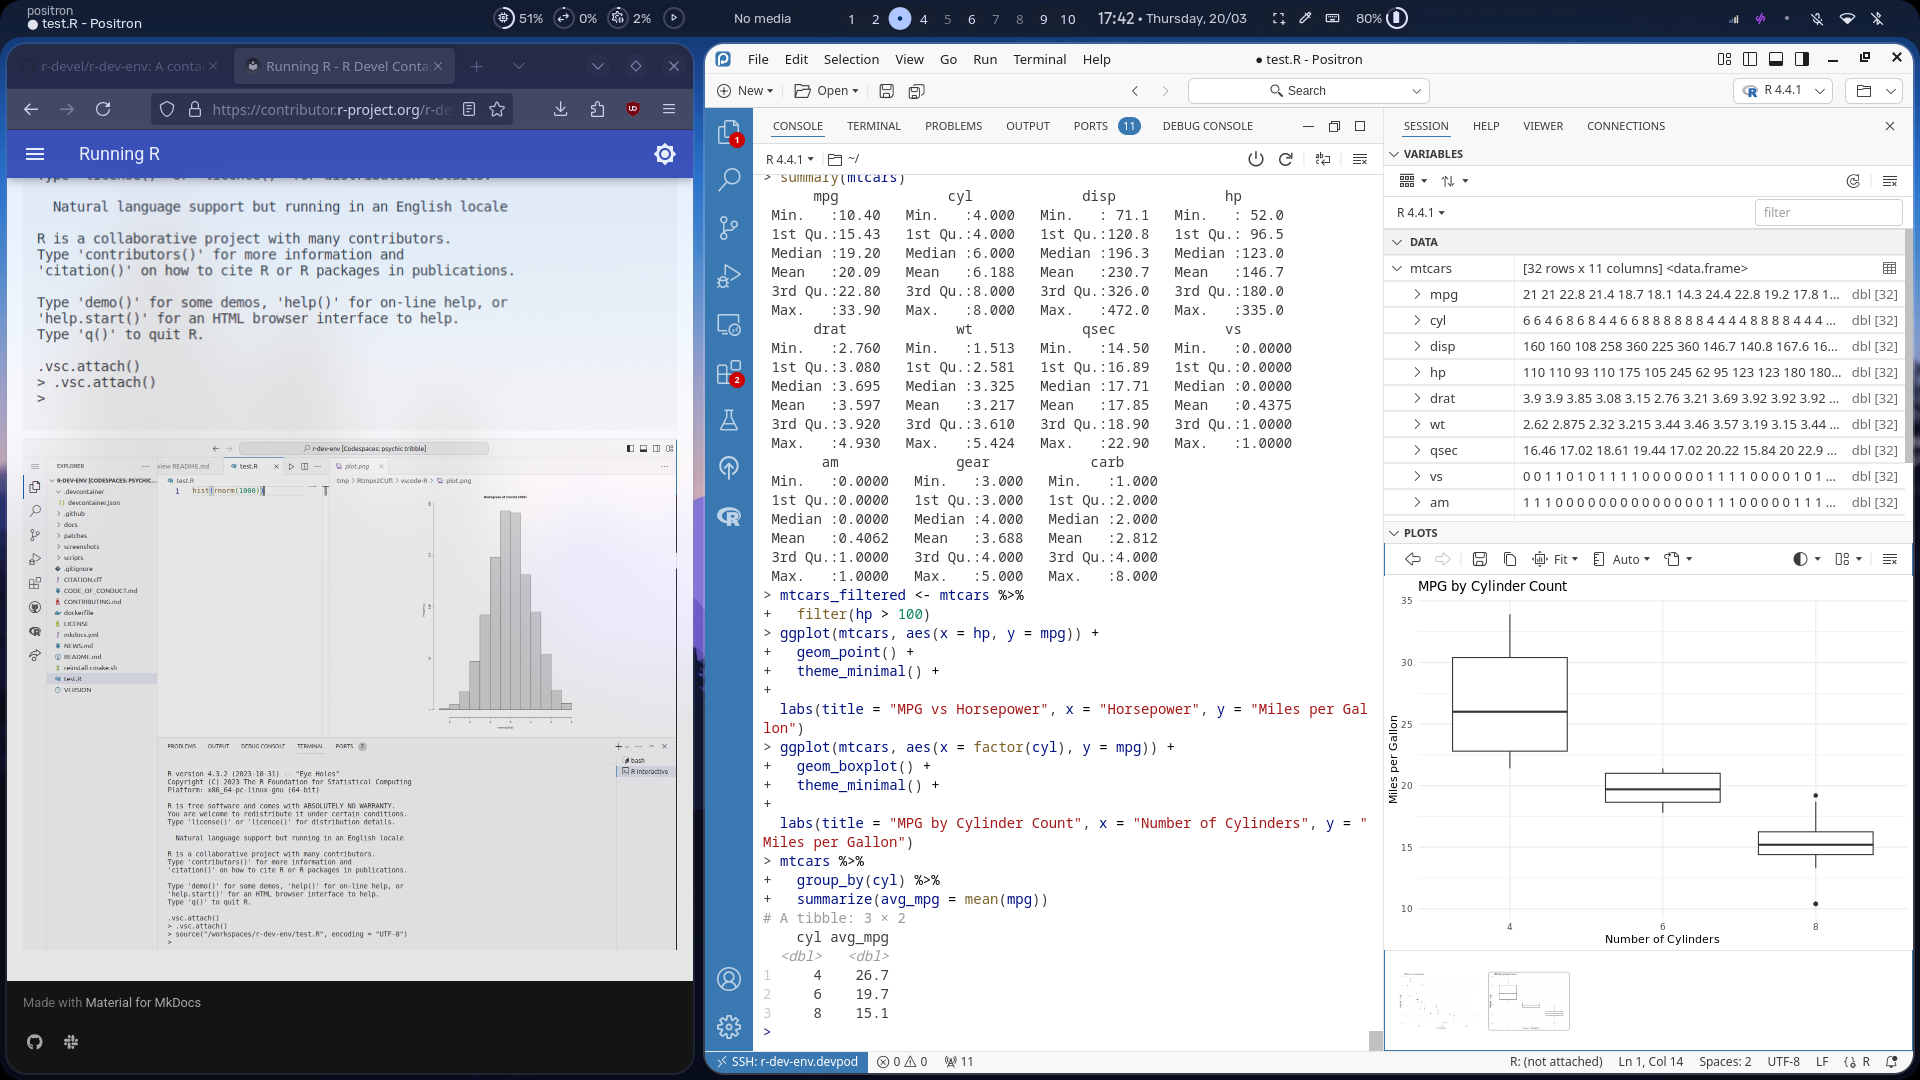Open the Accounts menu in Positron
Image resolution: width=1920 pixels, height=1080 pixels.
(x=729, y=979)
